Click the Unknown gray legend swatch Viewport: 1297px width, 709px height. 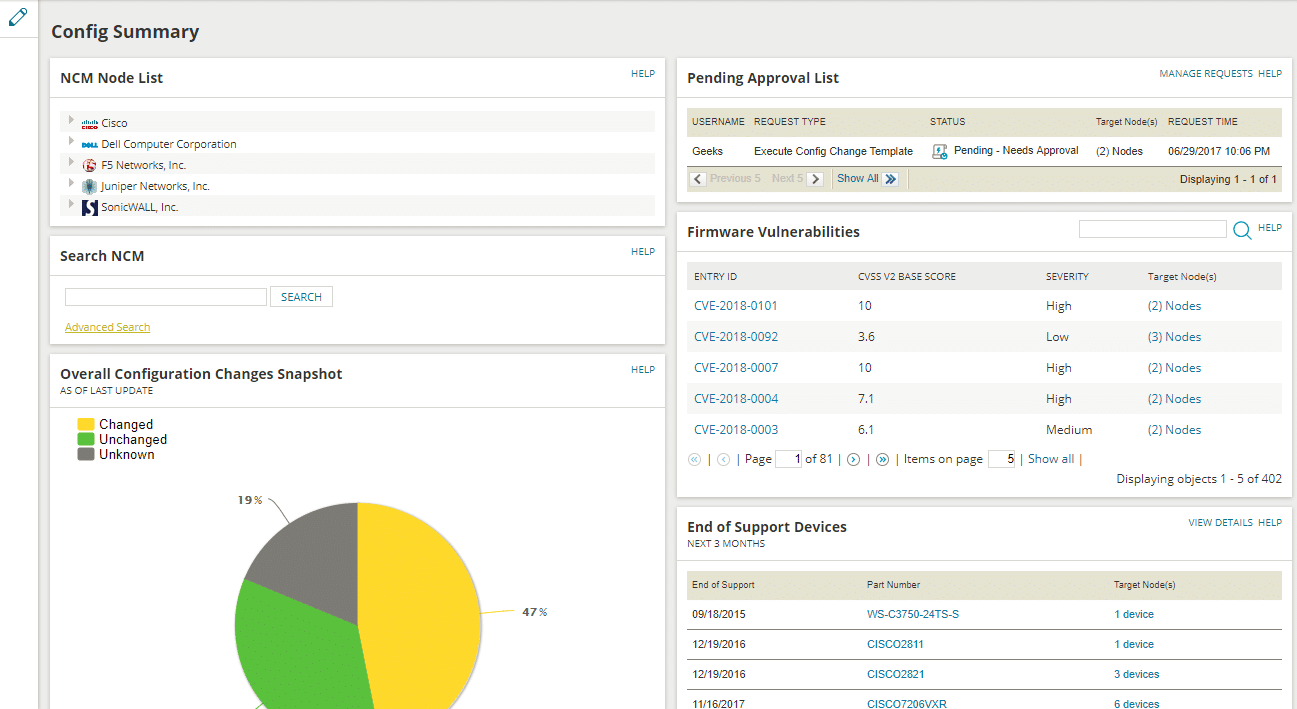86,454
